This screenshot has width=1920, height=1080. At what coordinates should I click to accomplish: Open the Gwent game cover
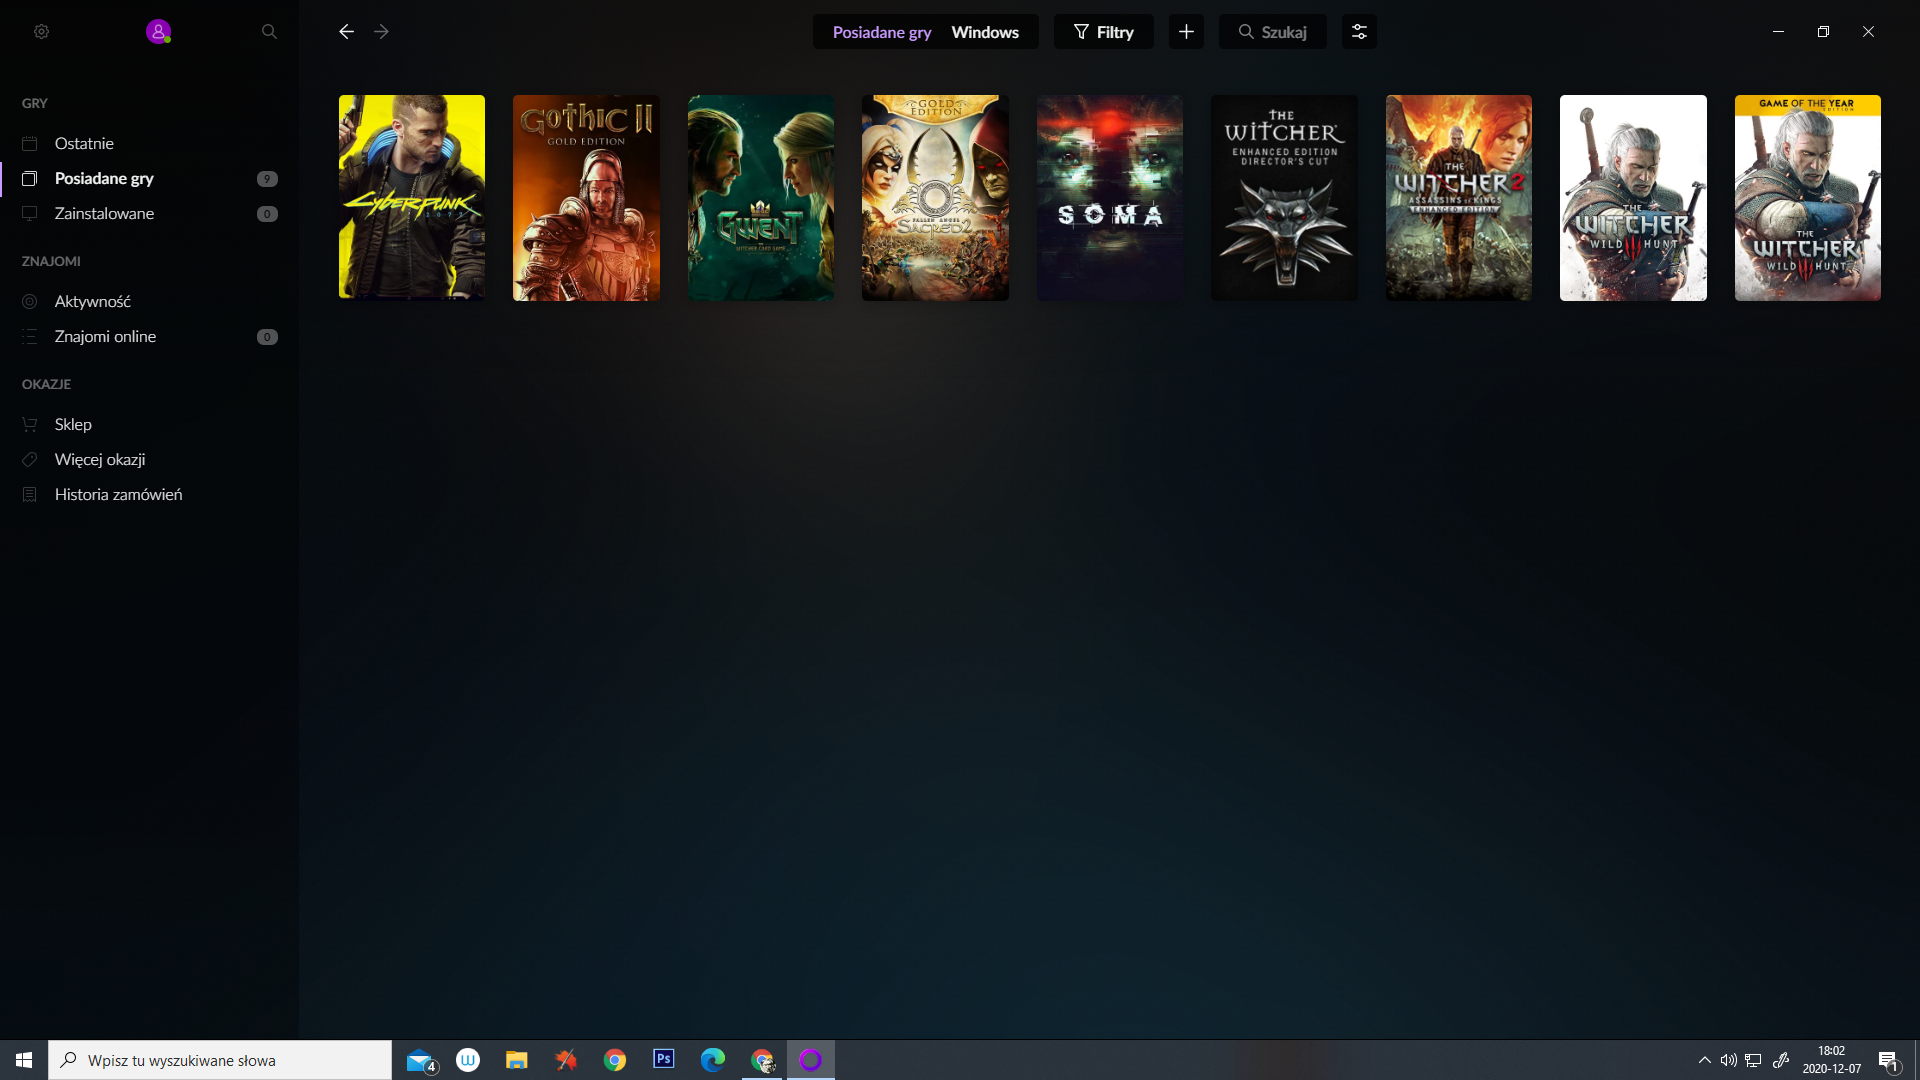(x=761, y=198)
